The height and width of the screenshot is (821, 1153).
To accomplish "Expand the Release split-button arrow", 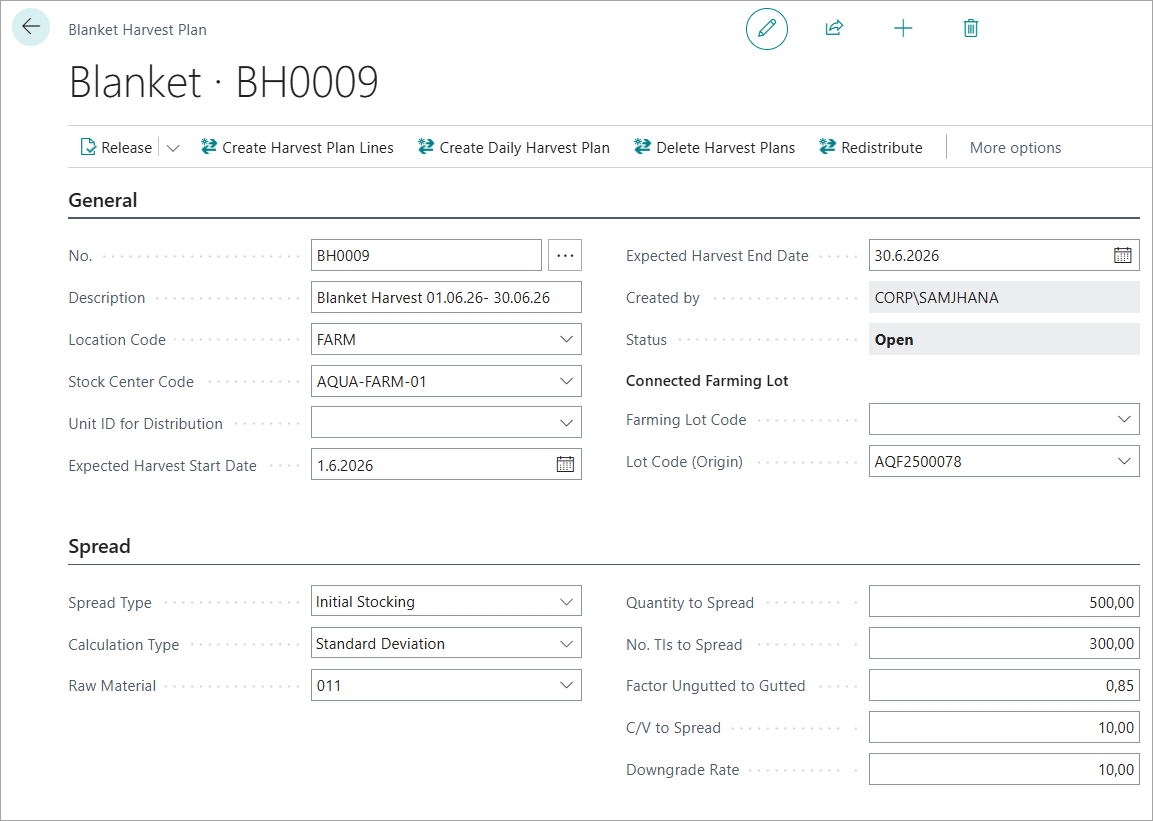I will tap(173, 148).
